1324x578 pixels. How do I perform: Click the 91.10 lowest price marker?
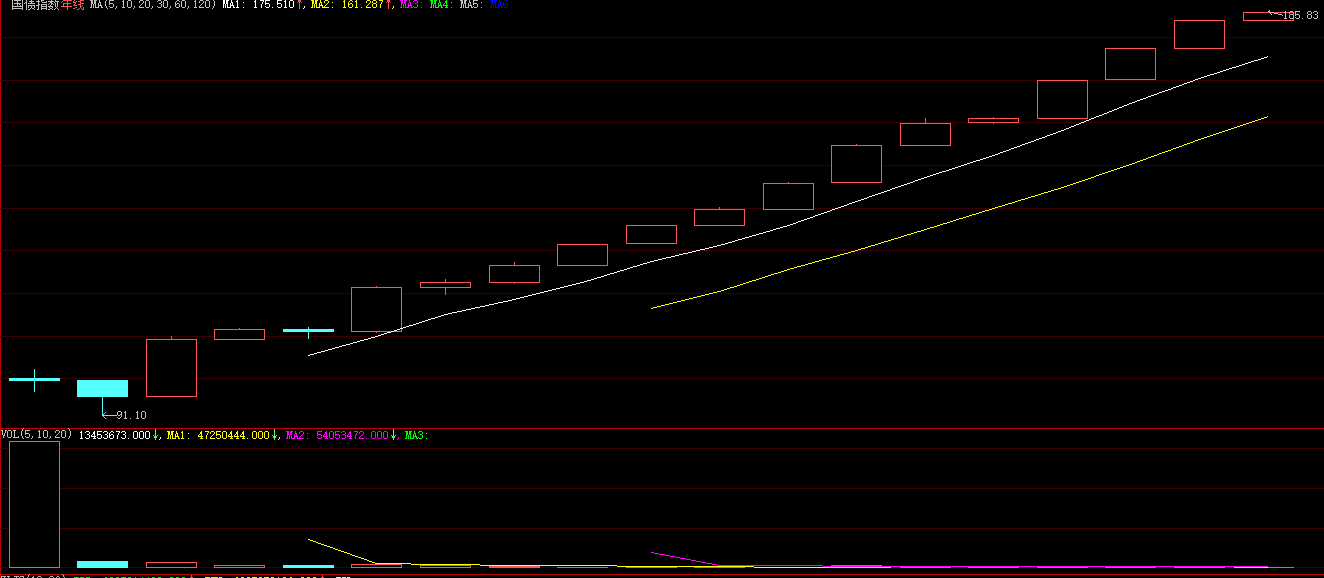click(x=131, y=415)
